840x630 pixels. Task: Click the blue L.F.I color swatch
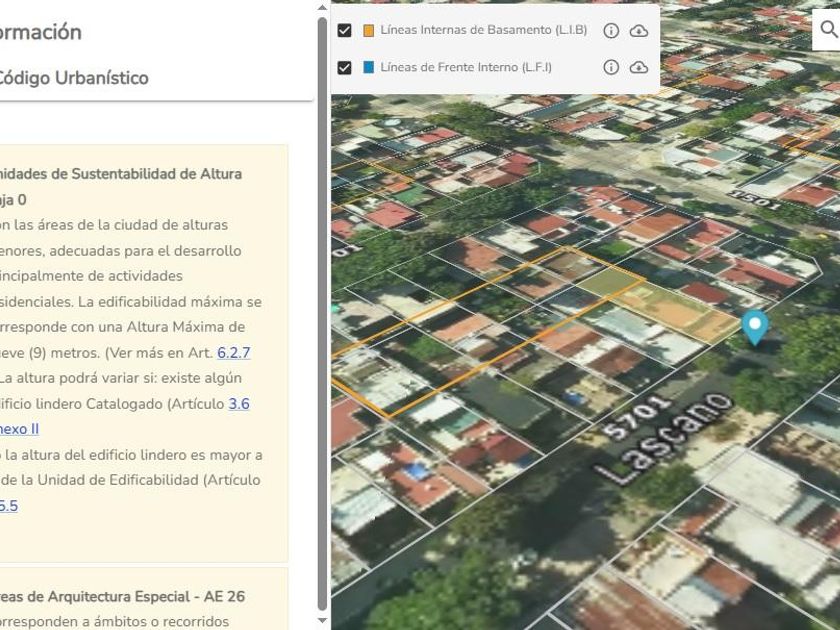(x=368, y=67)
